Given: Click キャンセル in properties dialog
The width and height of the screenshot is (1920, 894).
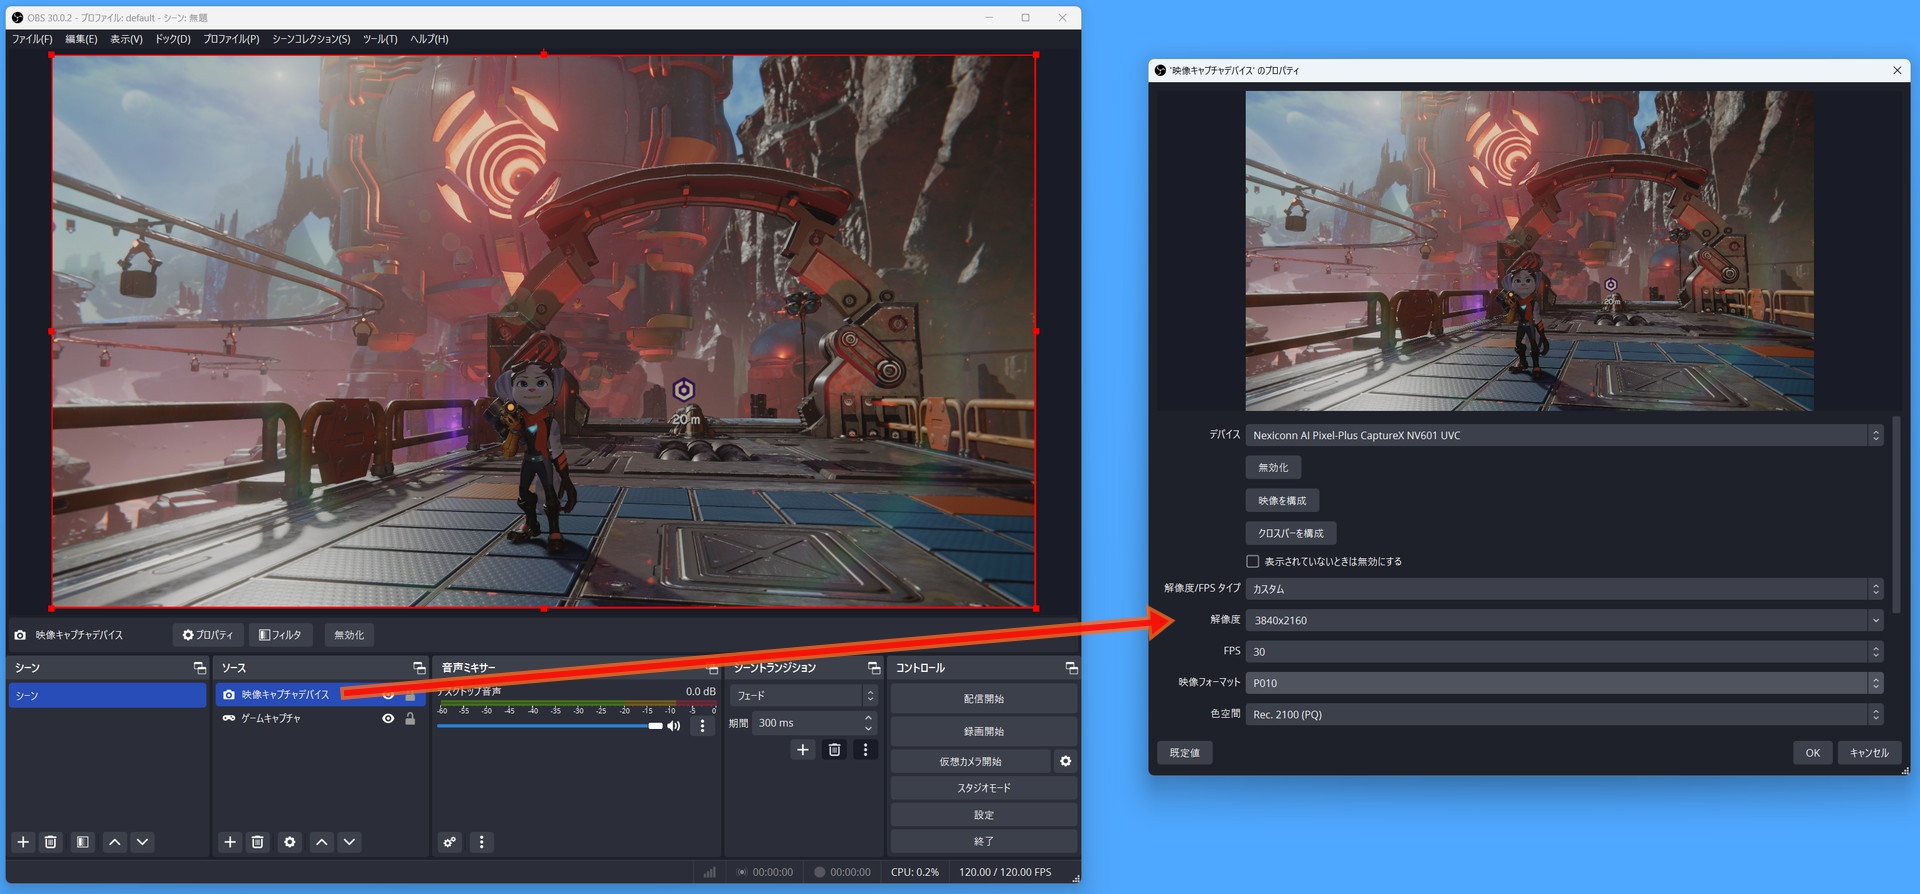Looking at the screenshot, I should pos(1869,753).
